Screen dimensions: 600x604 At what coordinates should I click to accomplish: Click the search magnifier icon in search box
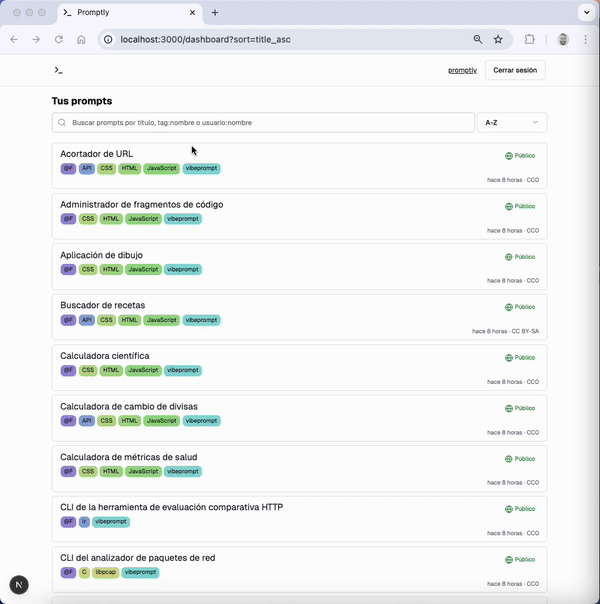coord(62,122)
